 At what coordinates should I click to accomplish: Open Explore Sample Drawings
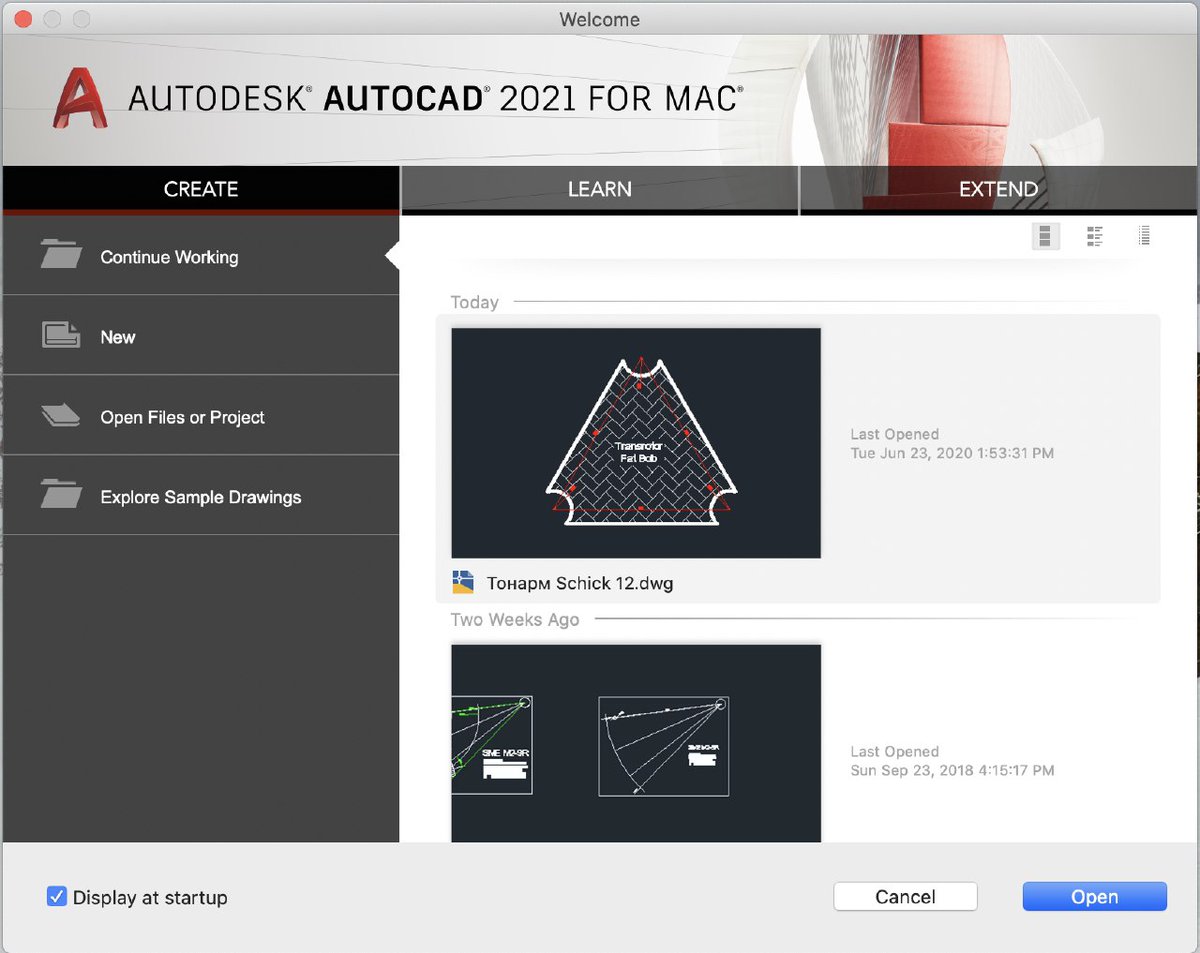click(x=200, y=497)
